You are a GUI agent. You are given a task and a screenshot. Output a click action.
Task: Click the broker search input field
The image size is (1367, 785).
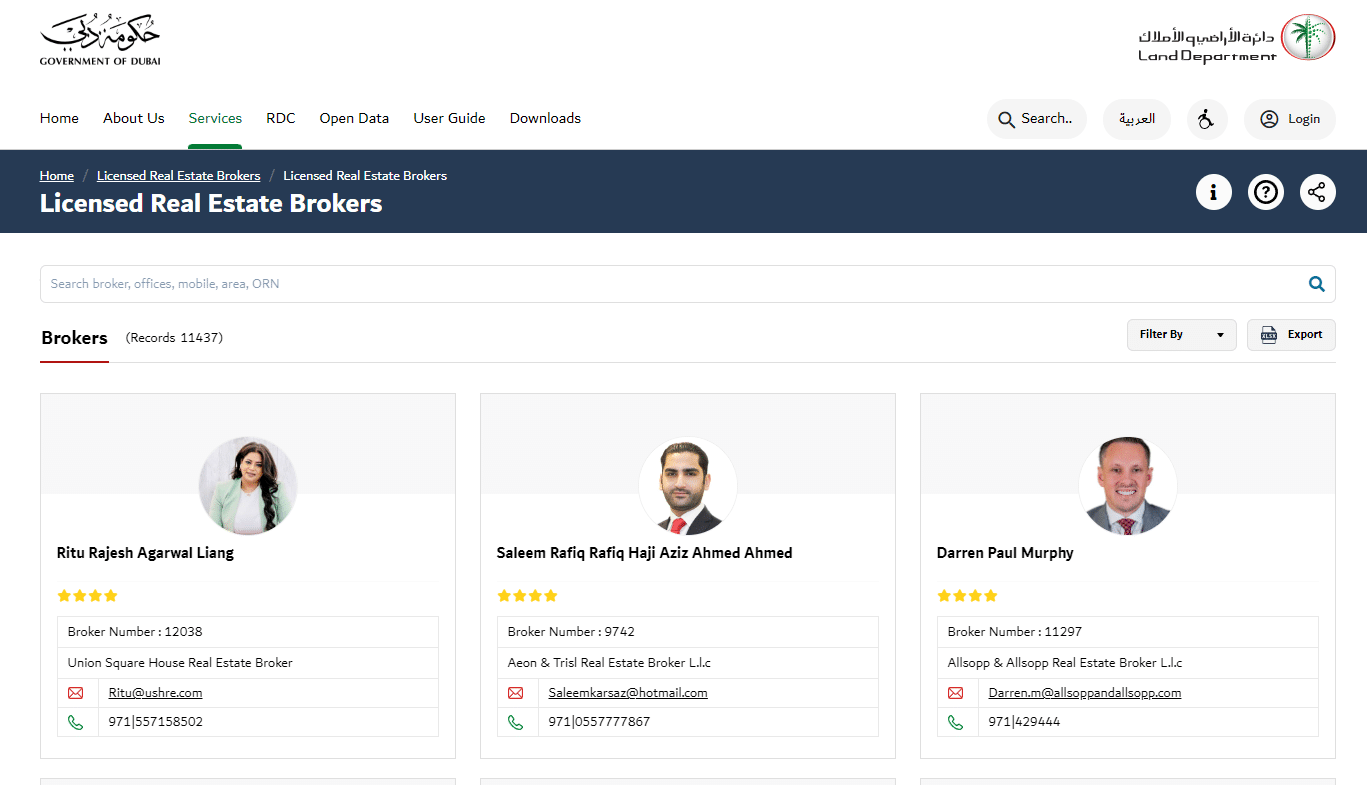pyautogui.click(x=600, y=283)
